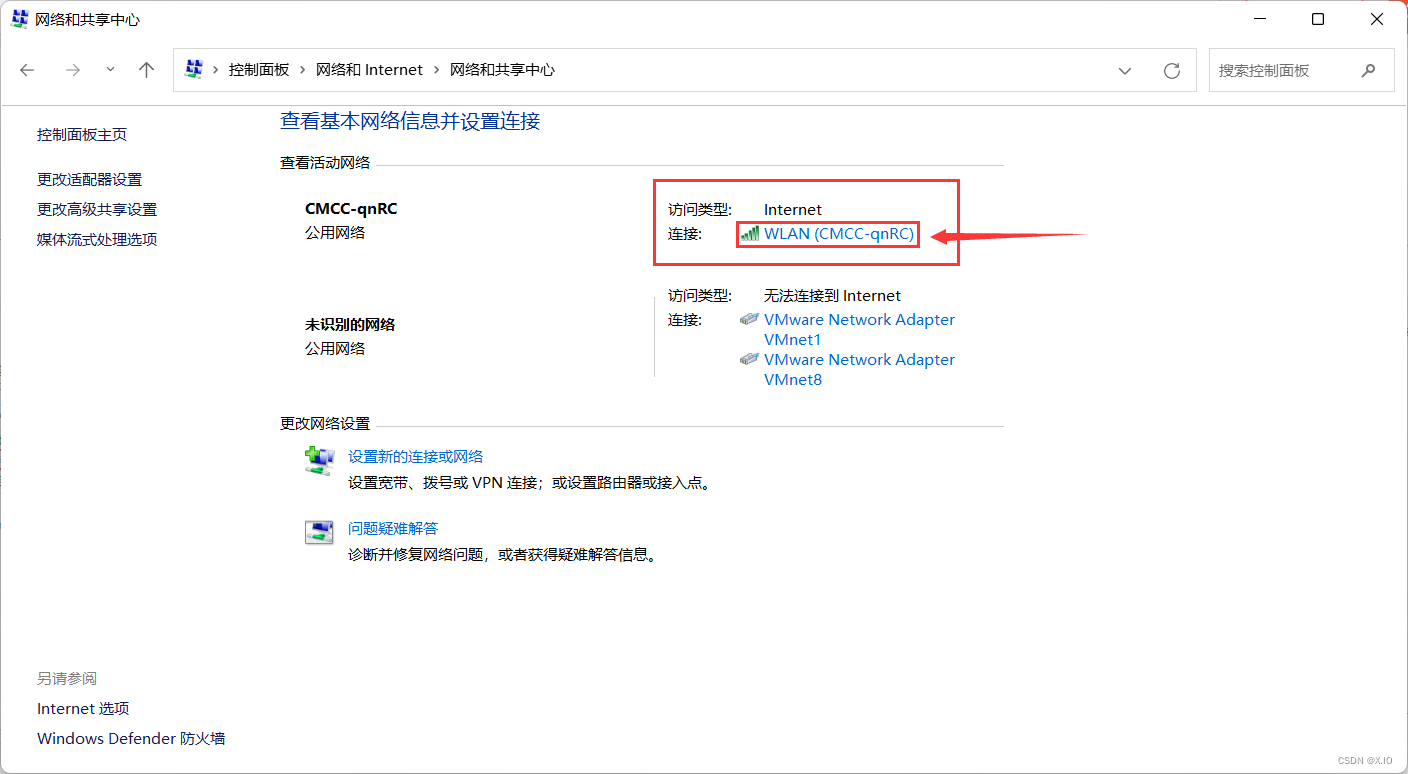Click the Wi-Fi signal bars icon
Image resolution: width=1408 pixels, height=774 pixels.
(750, 233)
